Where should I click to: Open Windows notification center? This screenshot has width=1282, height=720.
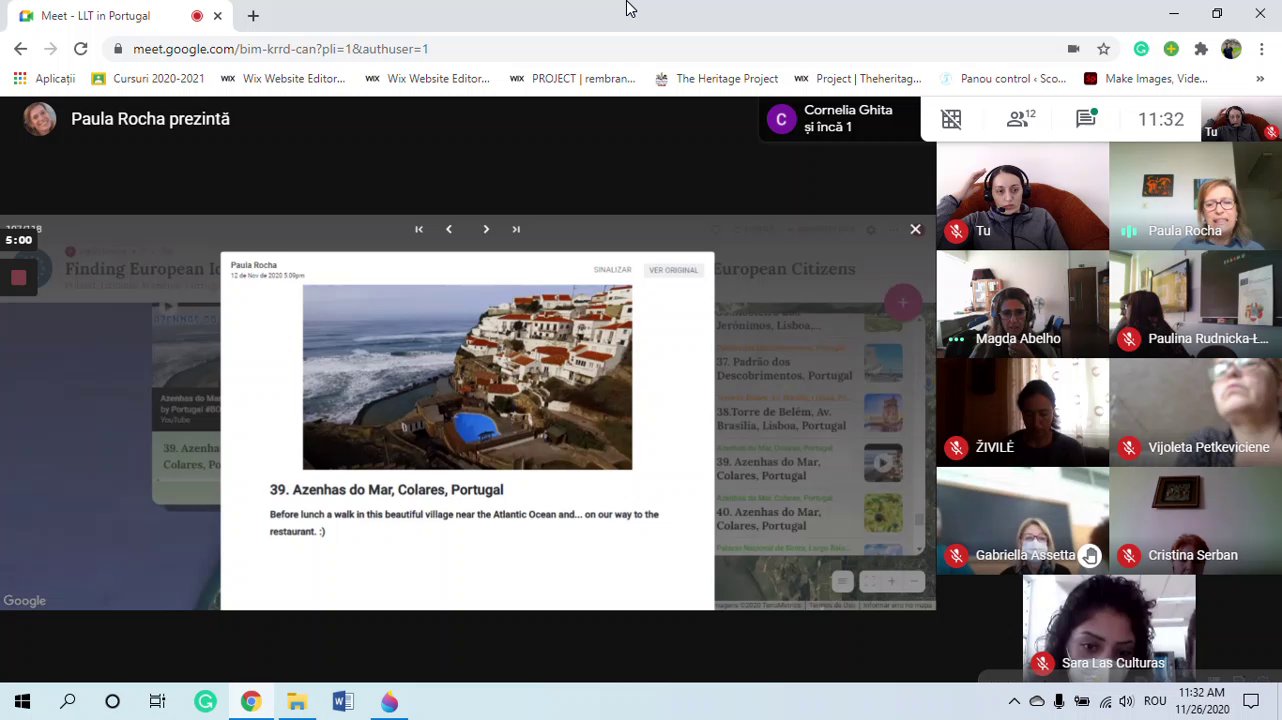pyautogui.click(x=1251, y=702)
